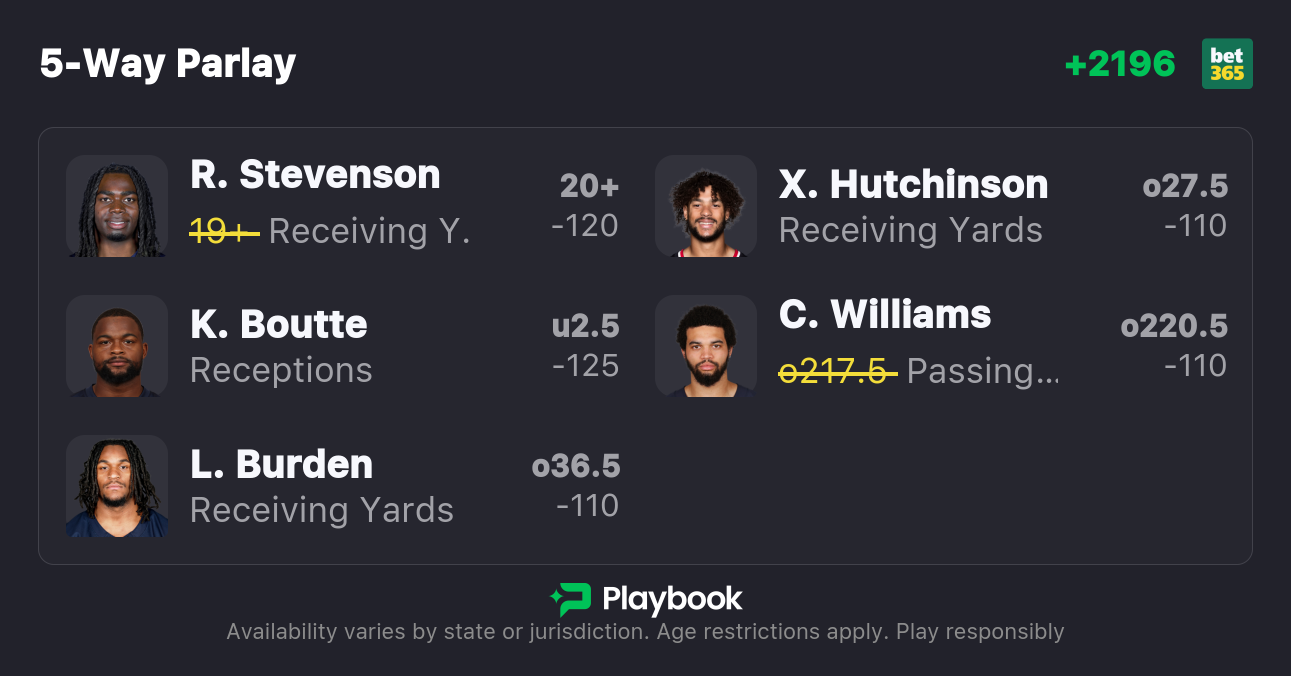The width and height of the screenshot is (1291, 676).
Task: Select the X. Hutchinson player name
Action: [x=913, y=184]
